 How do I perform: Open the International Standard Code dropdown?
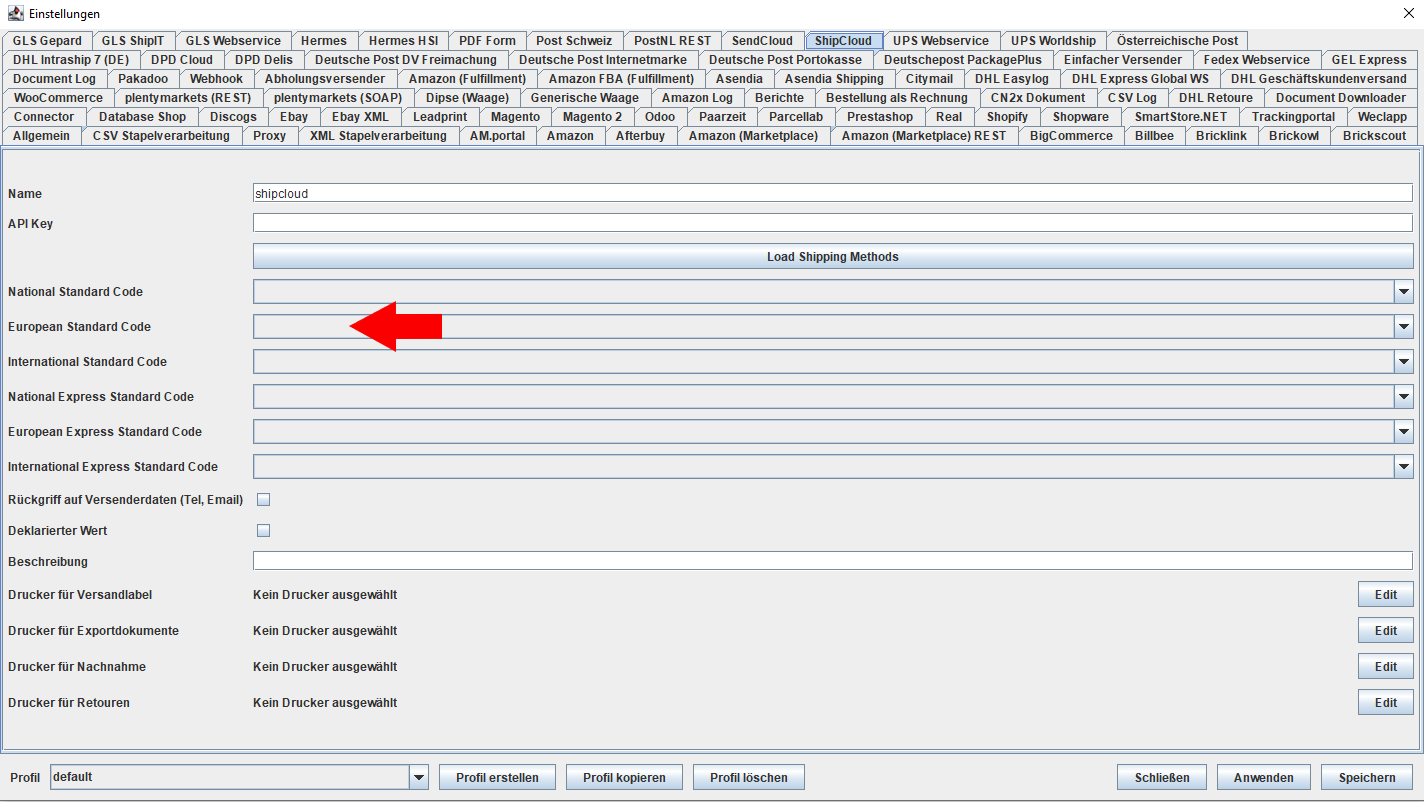coord(832,362)
